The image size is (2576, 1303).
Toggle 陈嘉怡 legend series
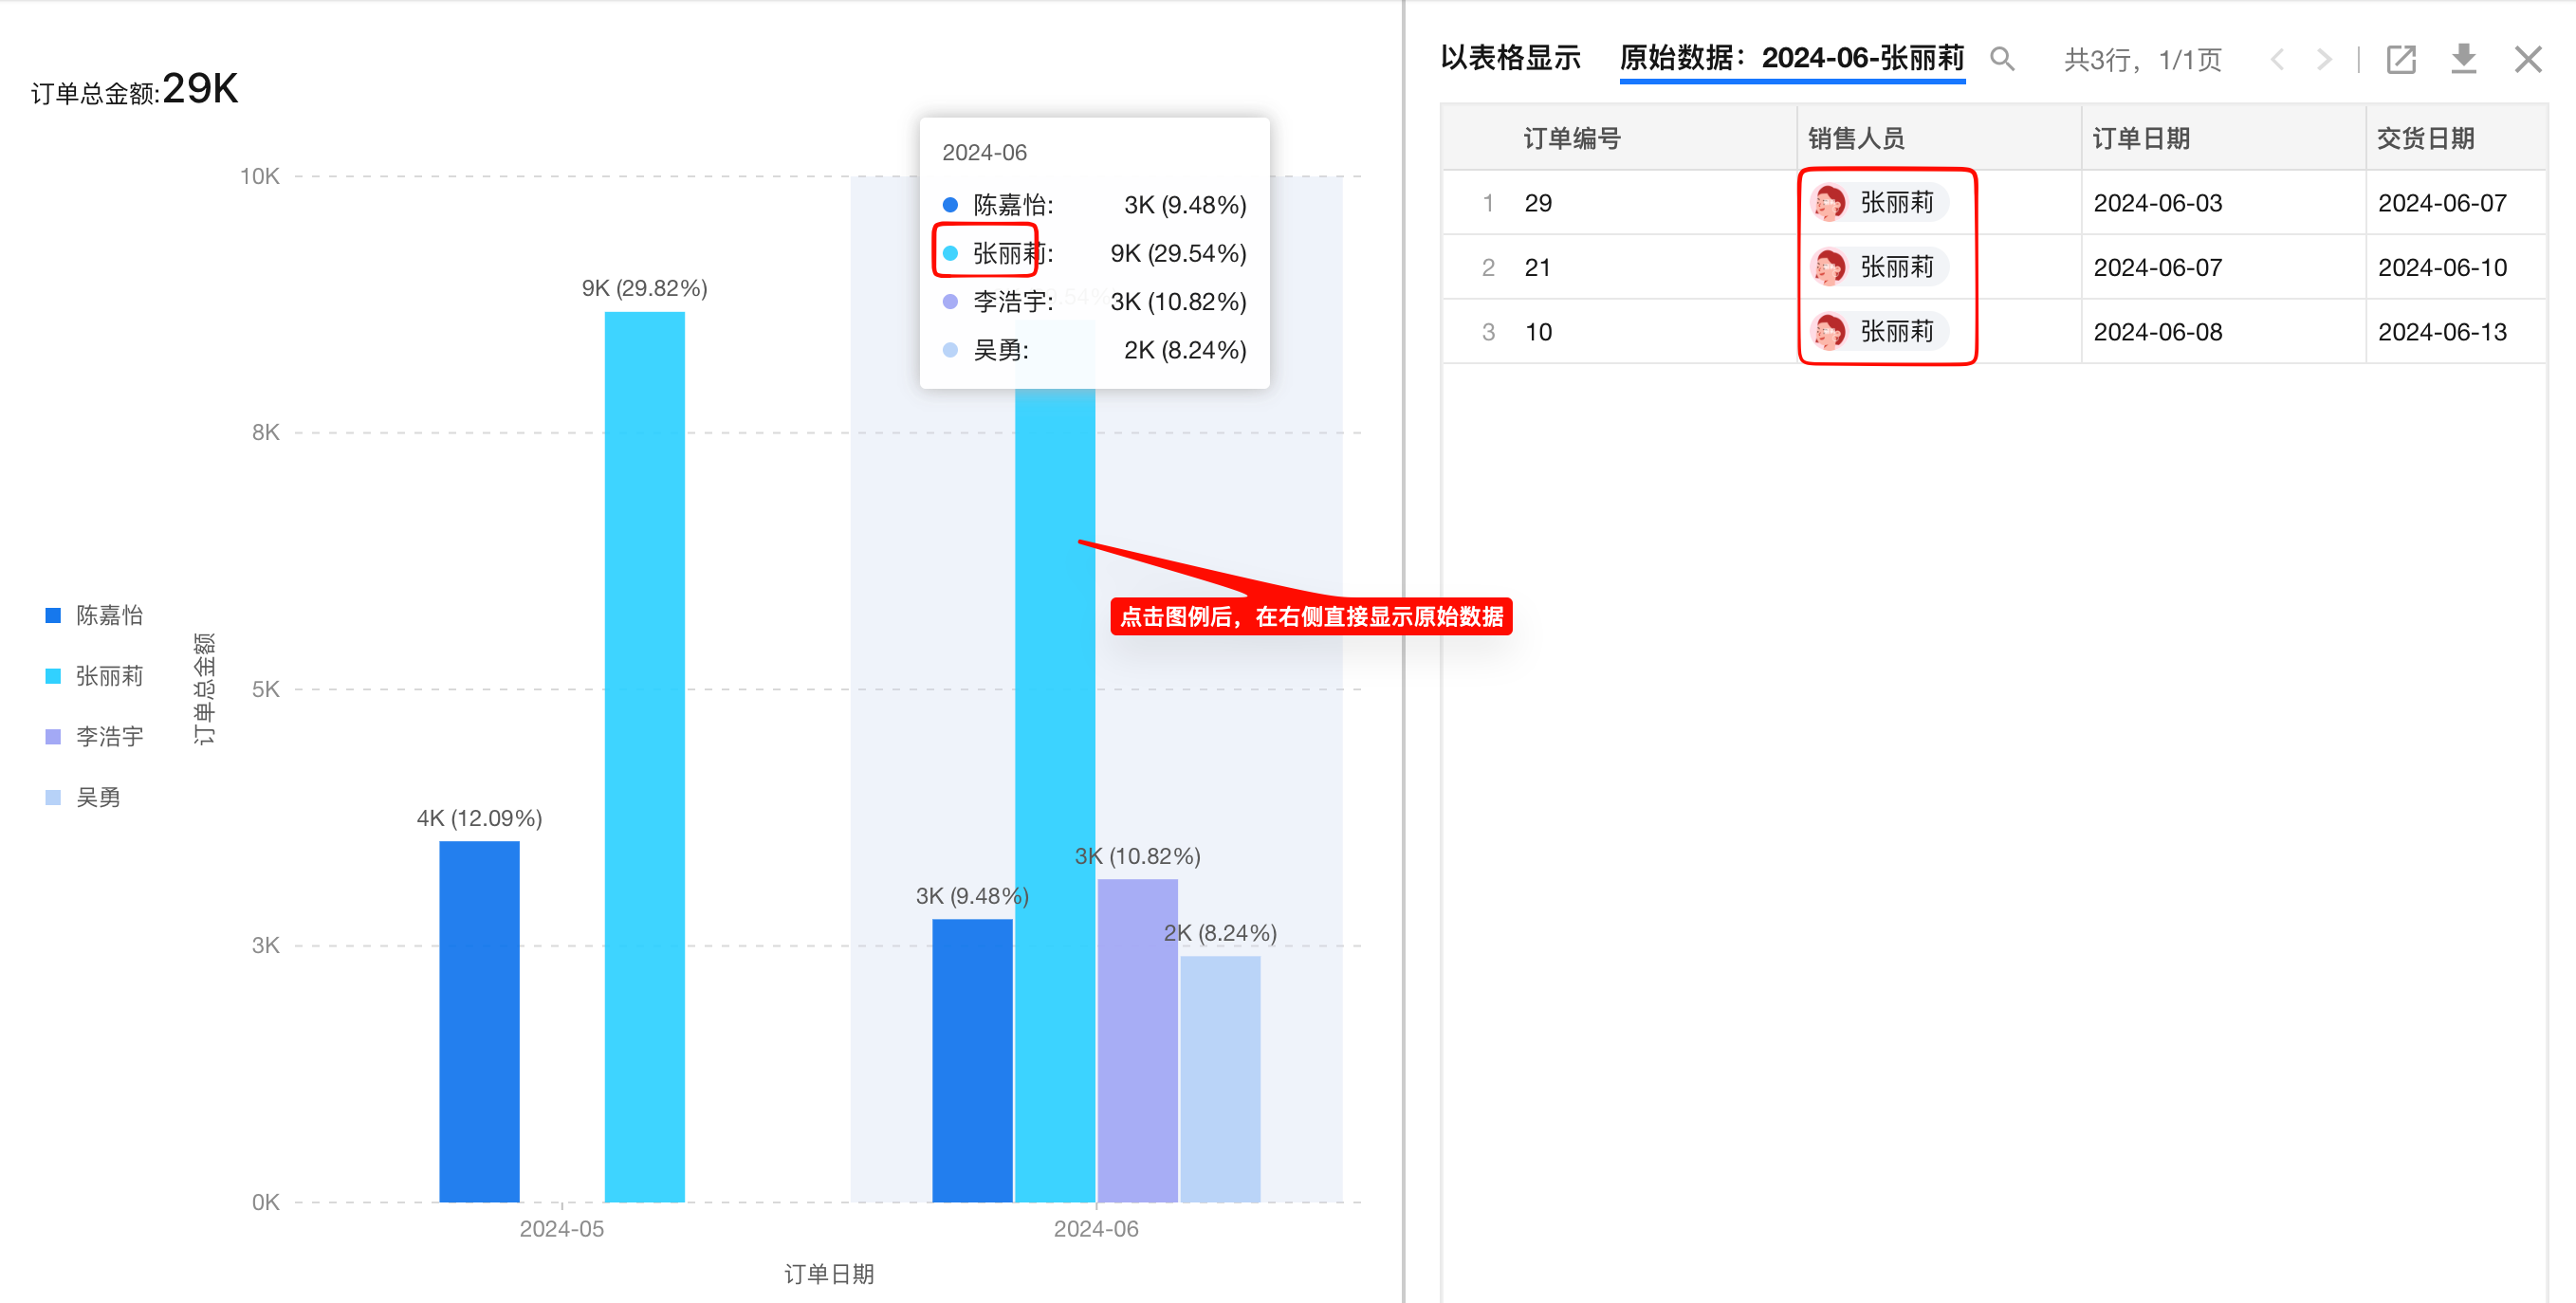click(x=108, y=615)
